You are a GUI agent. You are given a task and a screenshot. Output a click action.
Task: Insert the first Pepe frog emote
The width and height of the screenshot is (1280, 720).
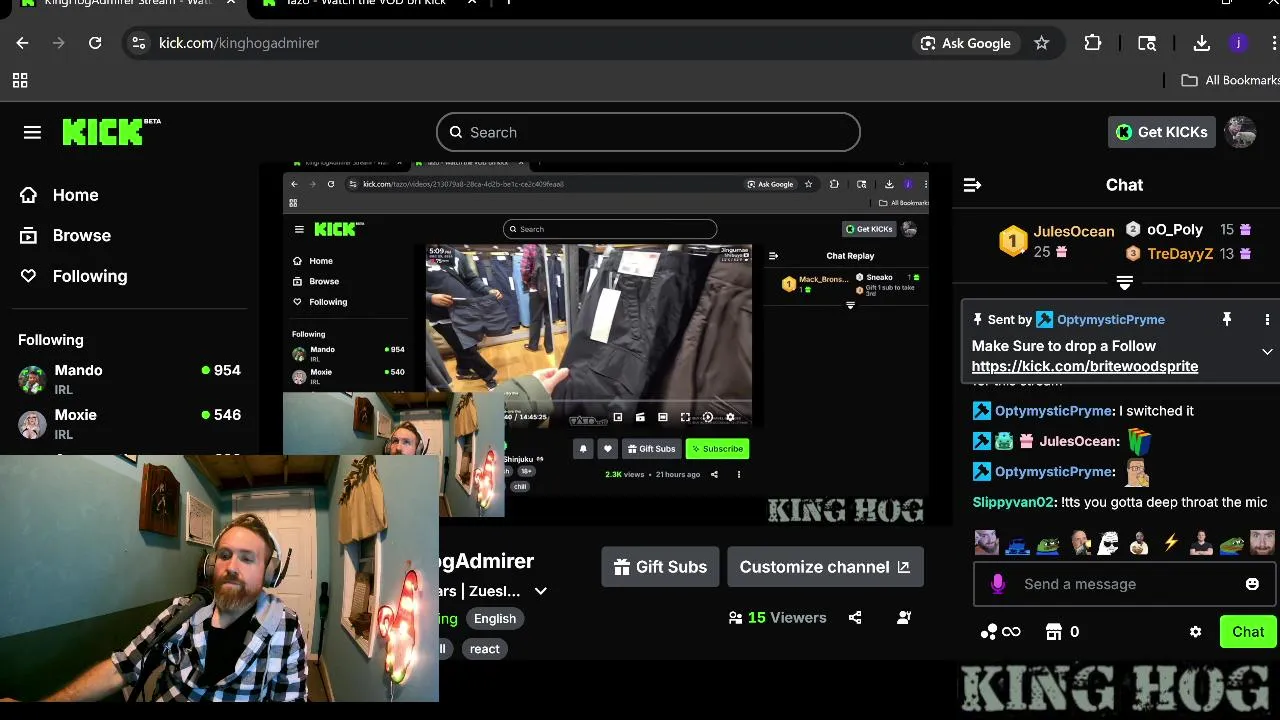coord(1047,543)
